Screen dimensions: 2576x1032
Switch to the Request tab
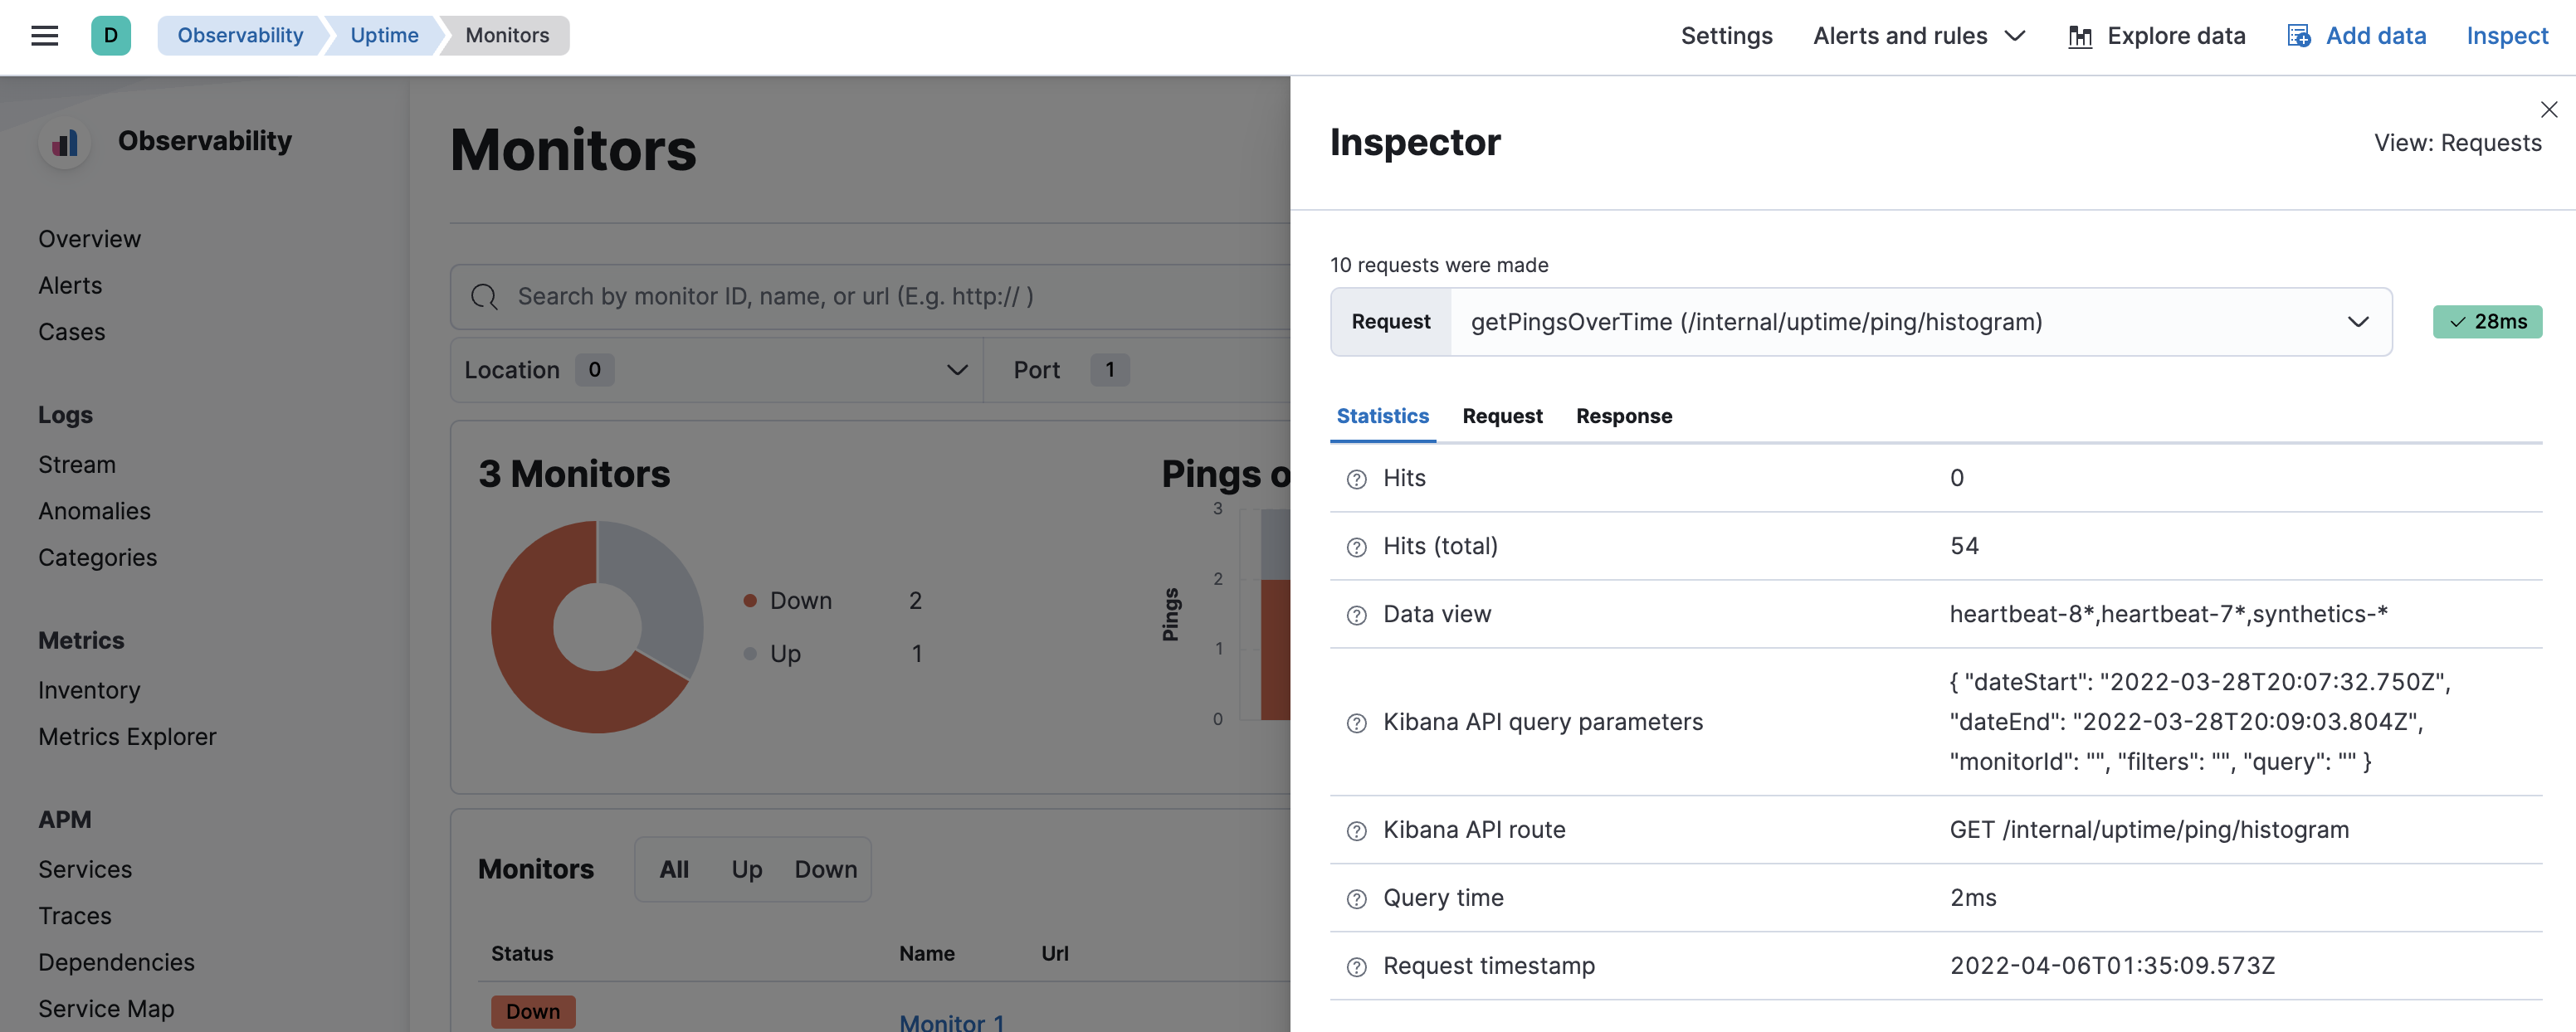[x=1501, y=416]
